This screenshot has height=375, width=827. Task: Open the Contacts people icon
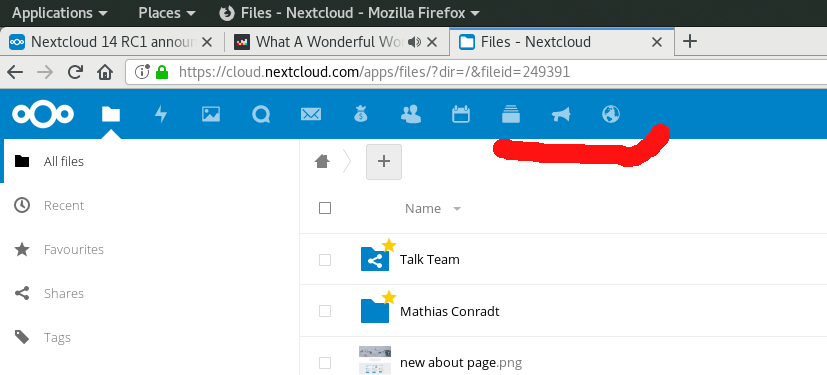click(x=411, y=114)
